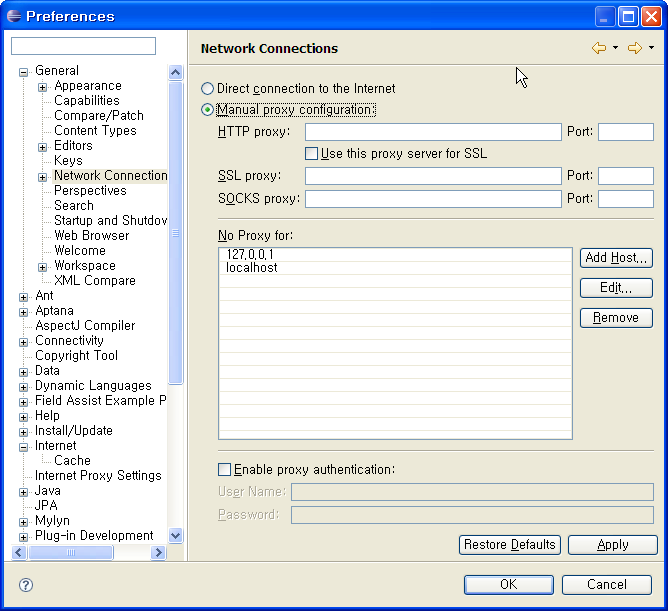
Task: Open the forward history dropdown arrow
Action: pyautogui.click(x=651, y=48)
